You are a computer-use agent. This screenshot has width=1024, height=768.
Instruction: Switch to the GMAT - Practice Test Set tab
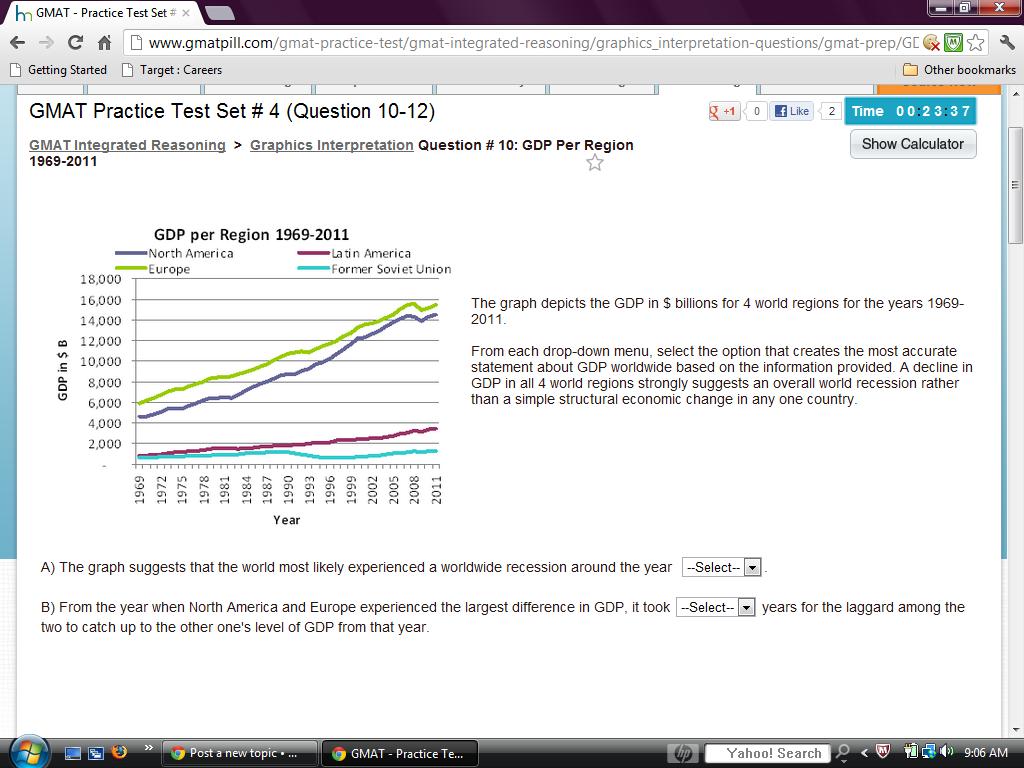100,13
